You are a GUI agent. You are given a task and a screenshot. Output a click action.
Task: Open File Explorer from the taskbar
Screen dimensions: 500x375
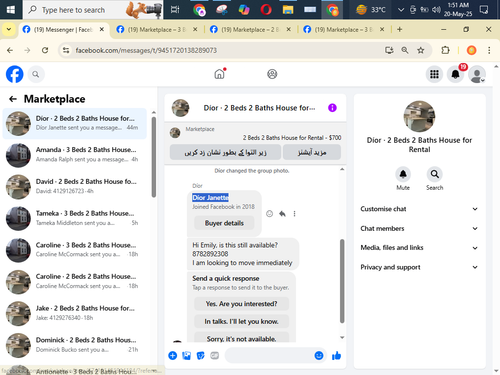288,10
